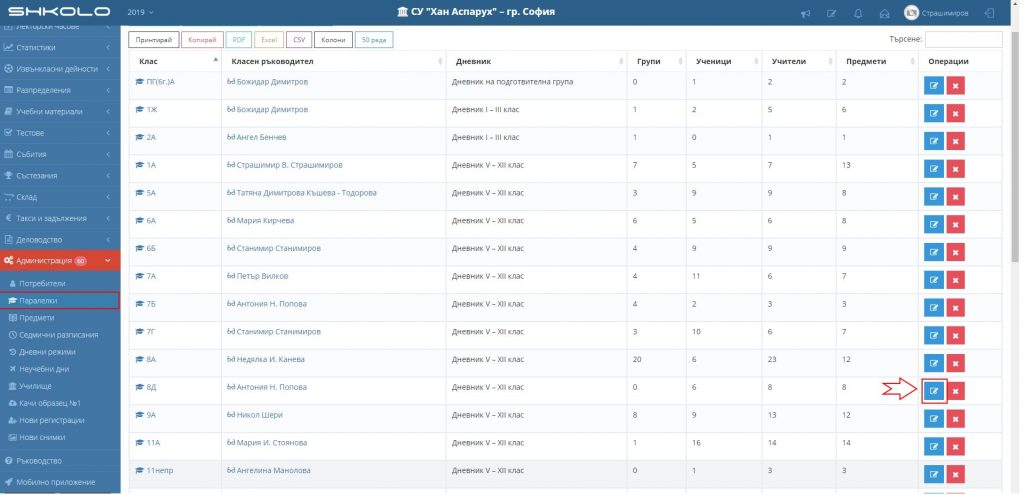Delete class 7Б

pos(955,308)
